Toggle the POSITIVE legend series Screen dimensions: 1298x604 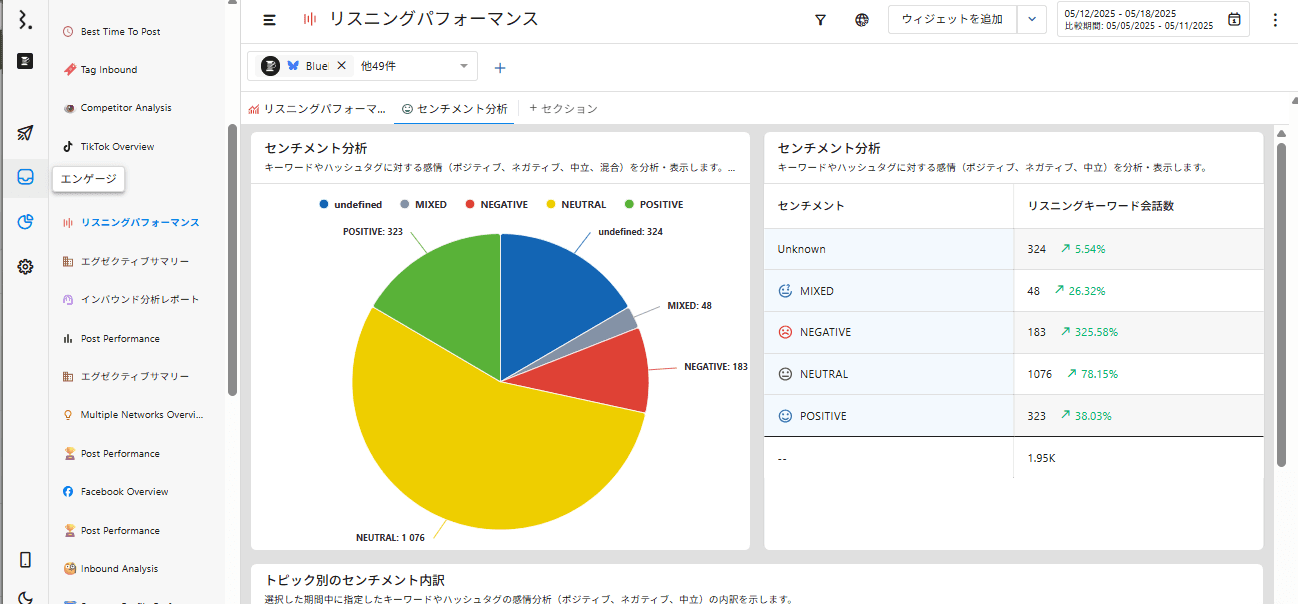[653, 204]
